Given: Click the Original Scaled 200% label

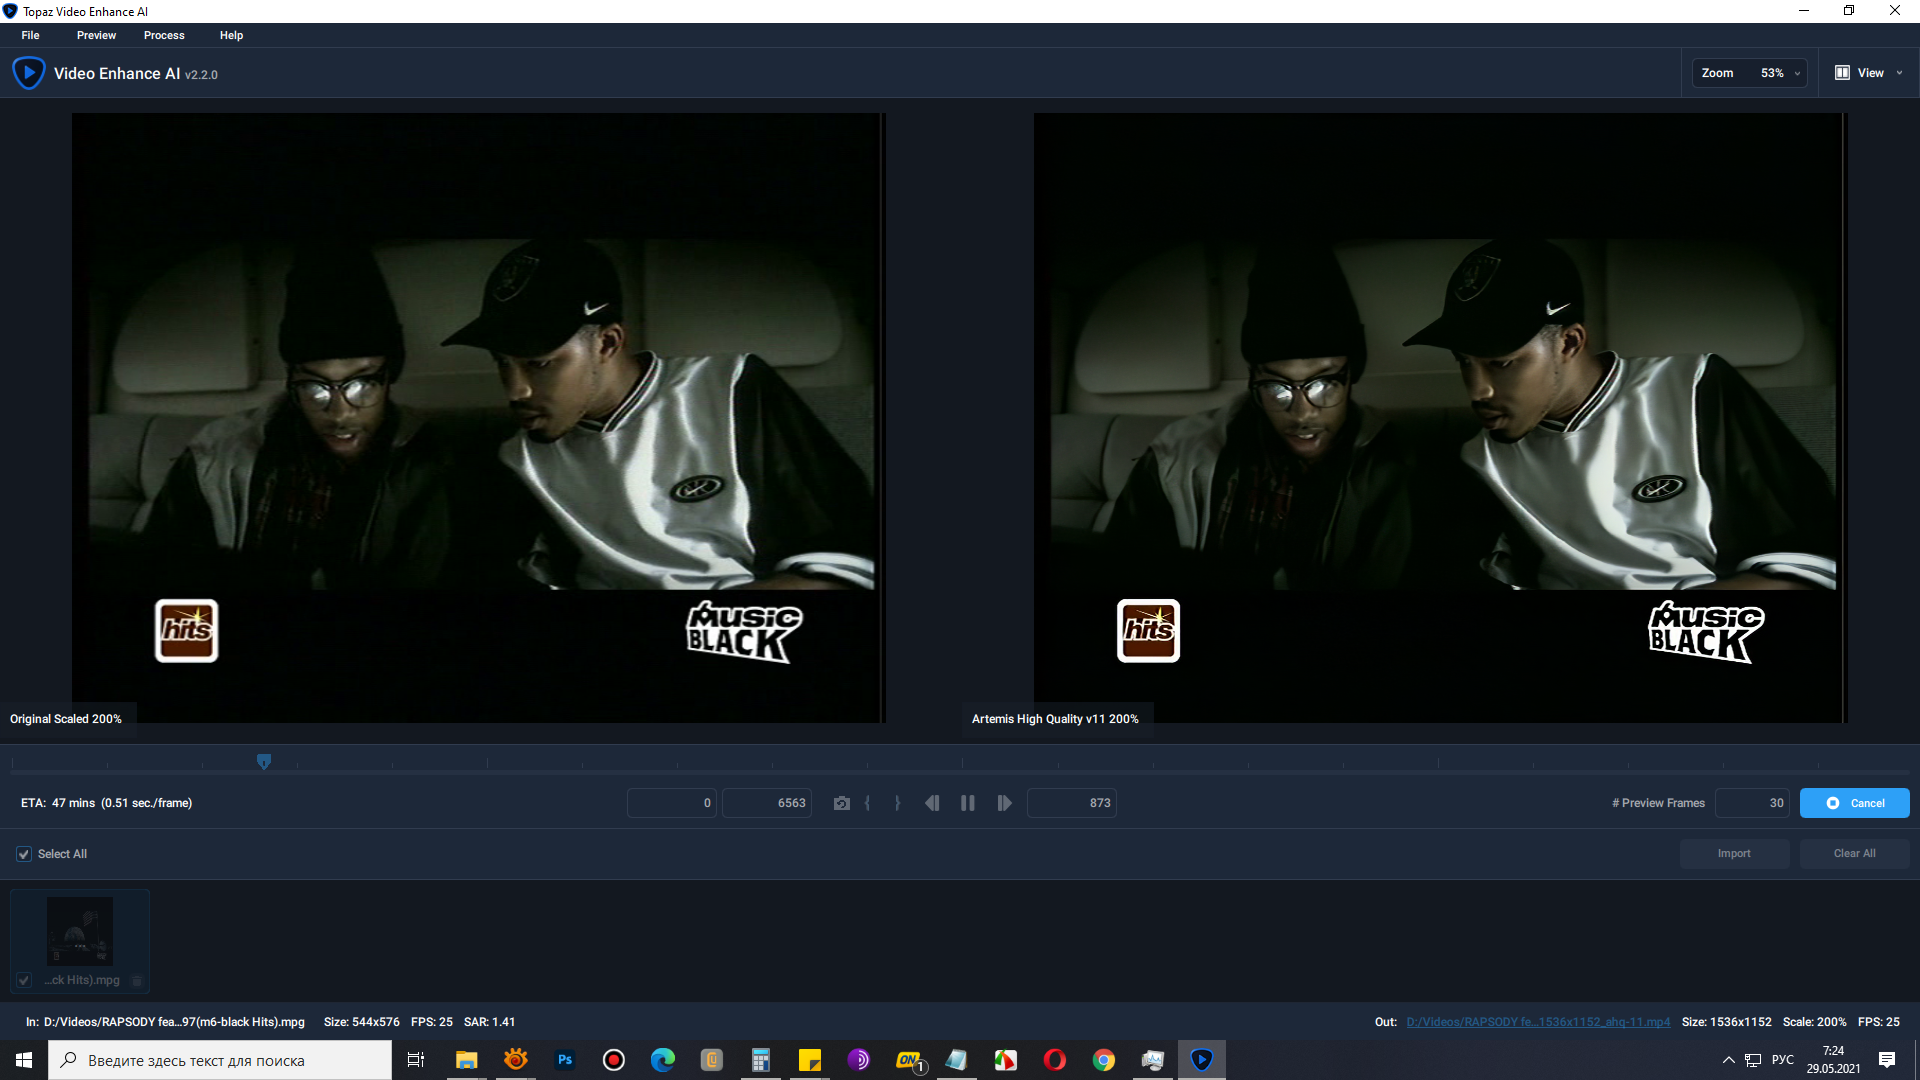Looking at the screenshot, I should [x=66, y=719].
